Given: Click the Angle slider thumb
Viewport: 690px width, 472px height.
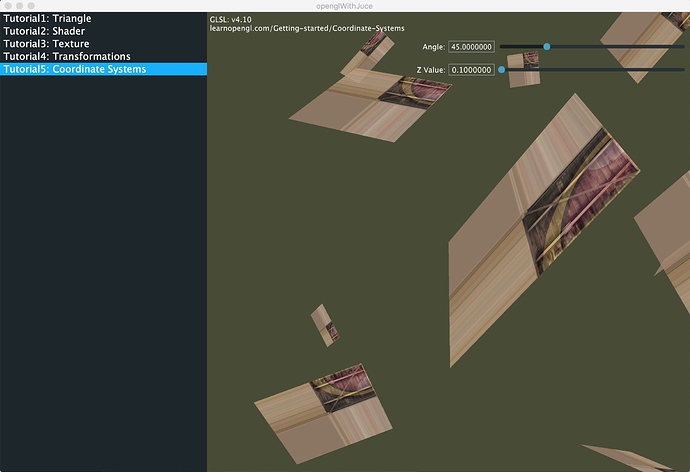Looking at the screenshot, I should (547, 47).
